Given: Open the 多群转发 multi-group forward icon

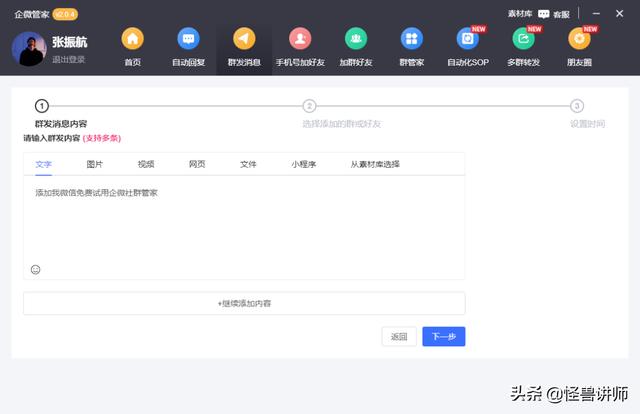Looking at the screenshot, I should (x=524, y=39).
